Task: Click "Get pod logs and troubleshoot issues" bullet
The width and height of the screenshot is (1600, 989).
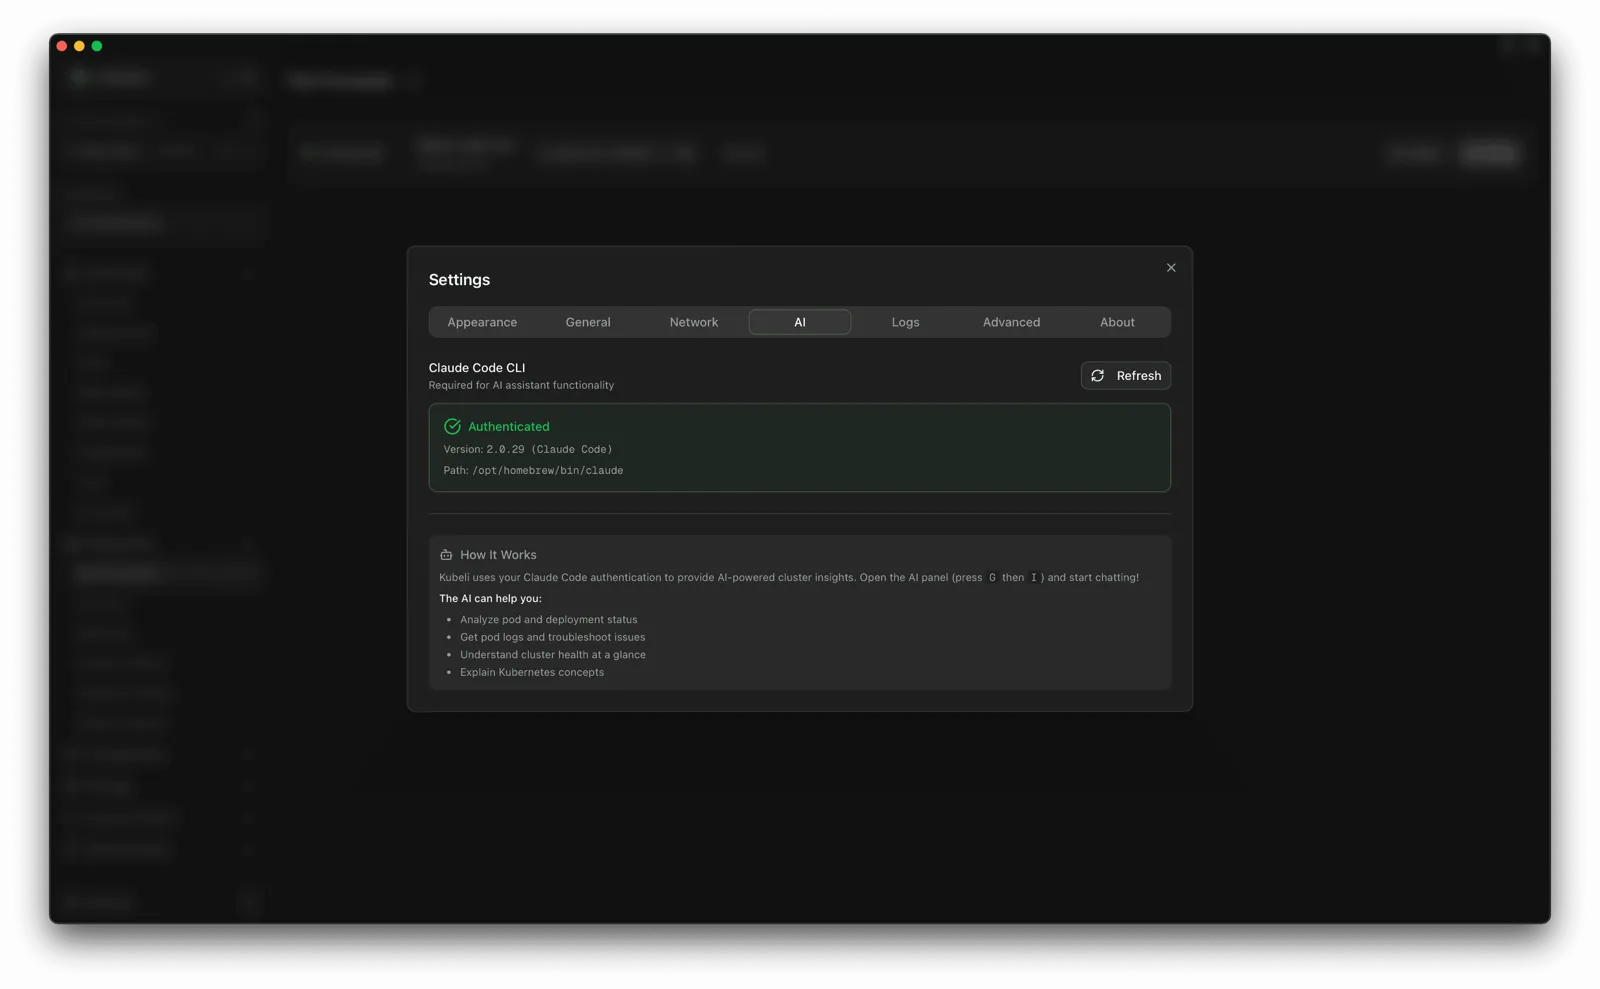Action: point(552,637)
